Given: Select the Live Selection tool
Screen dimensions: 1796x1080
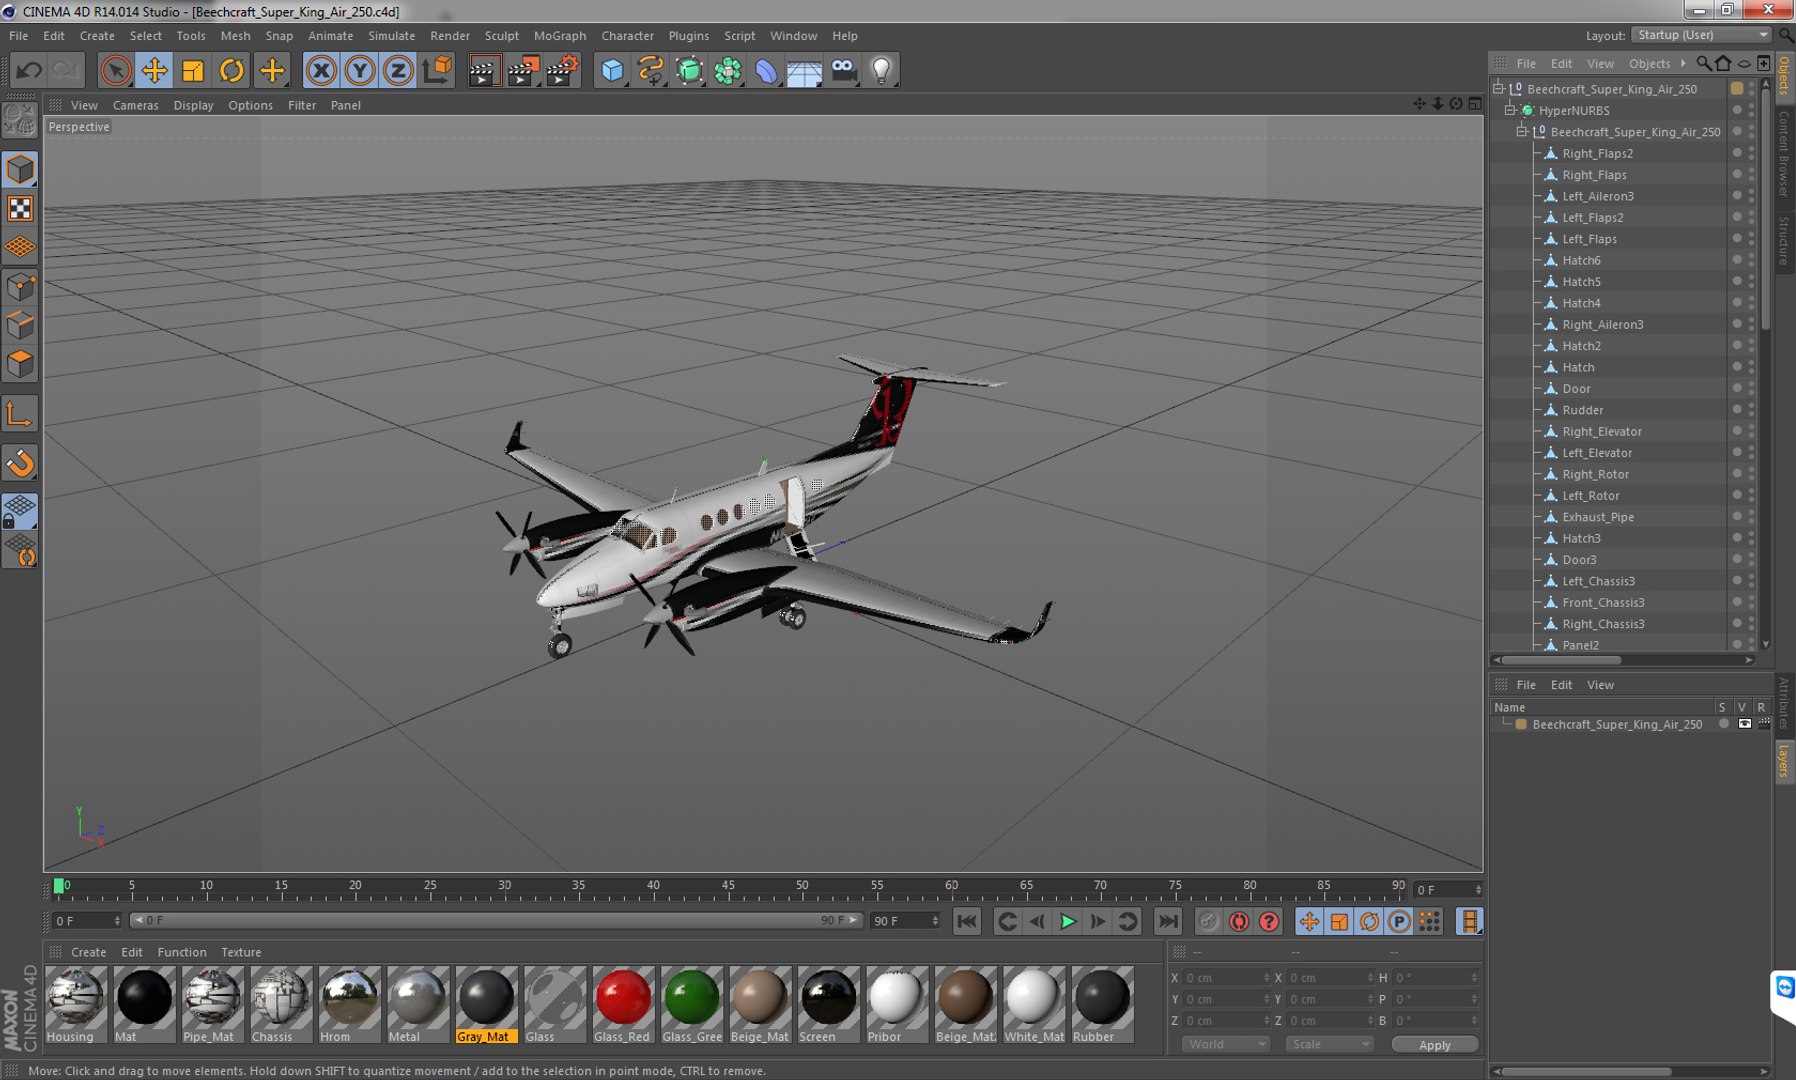Looking at the screenshot, I should [116, 70].
